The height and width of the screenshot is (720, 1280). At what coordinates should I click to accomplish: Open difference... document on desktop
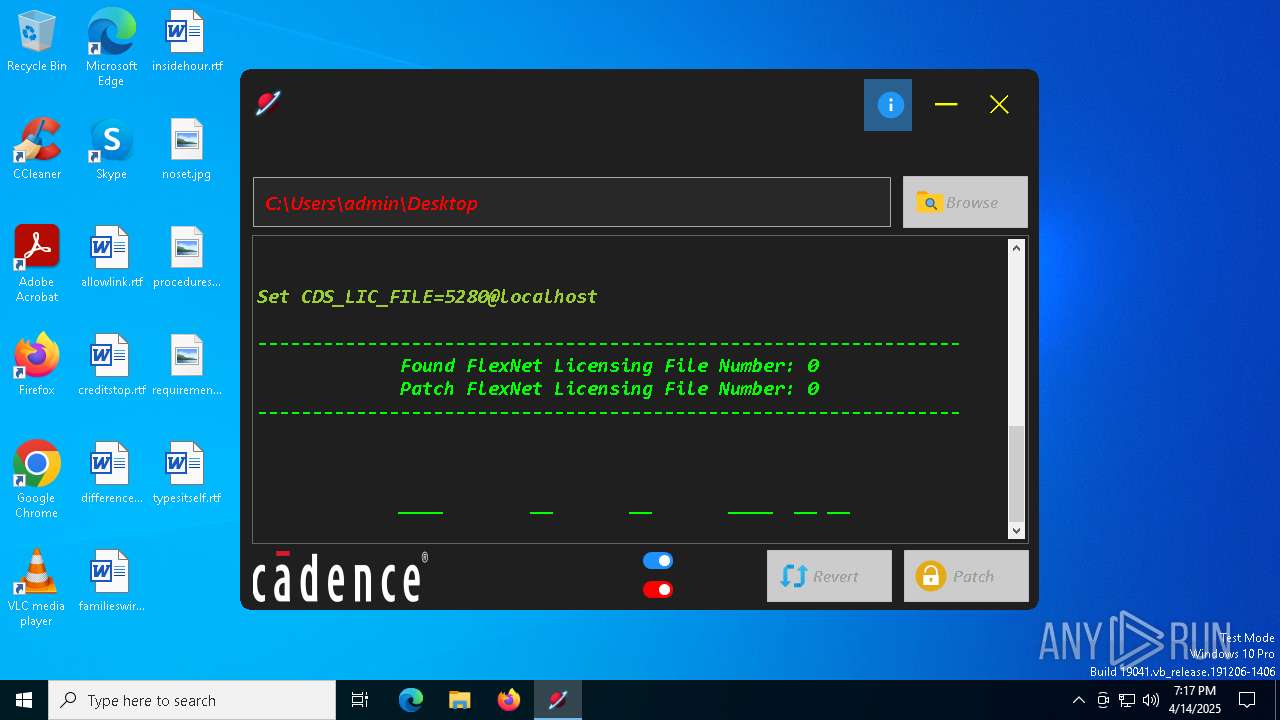coord(111,474)
